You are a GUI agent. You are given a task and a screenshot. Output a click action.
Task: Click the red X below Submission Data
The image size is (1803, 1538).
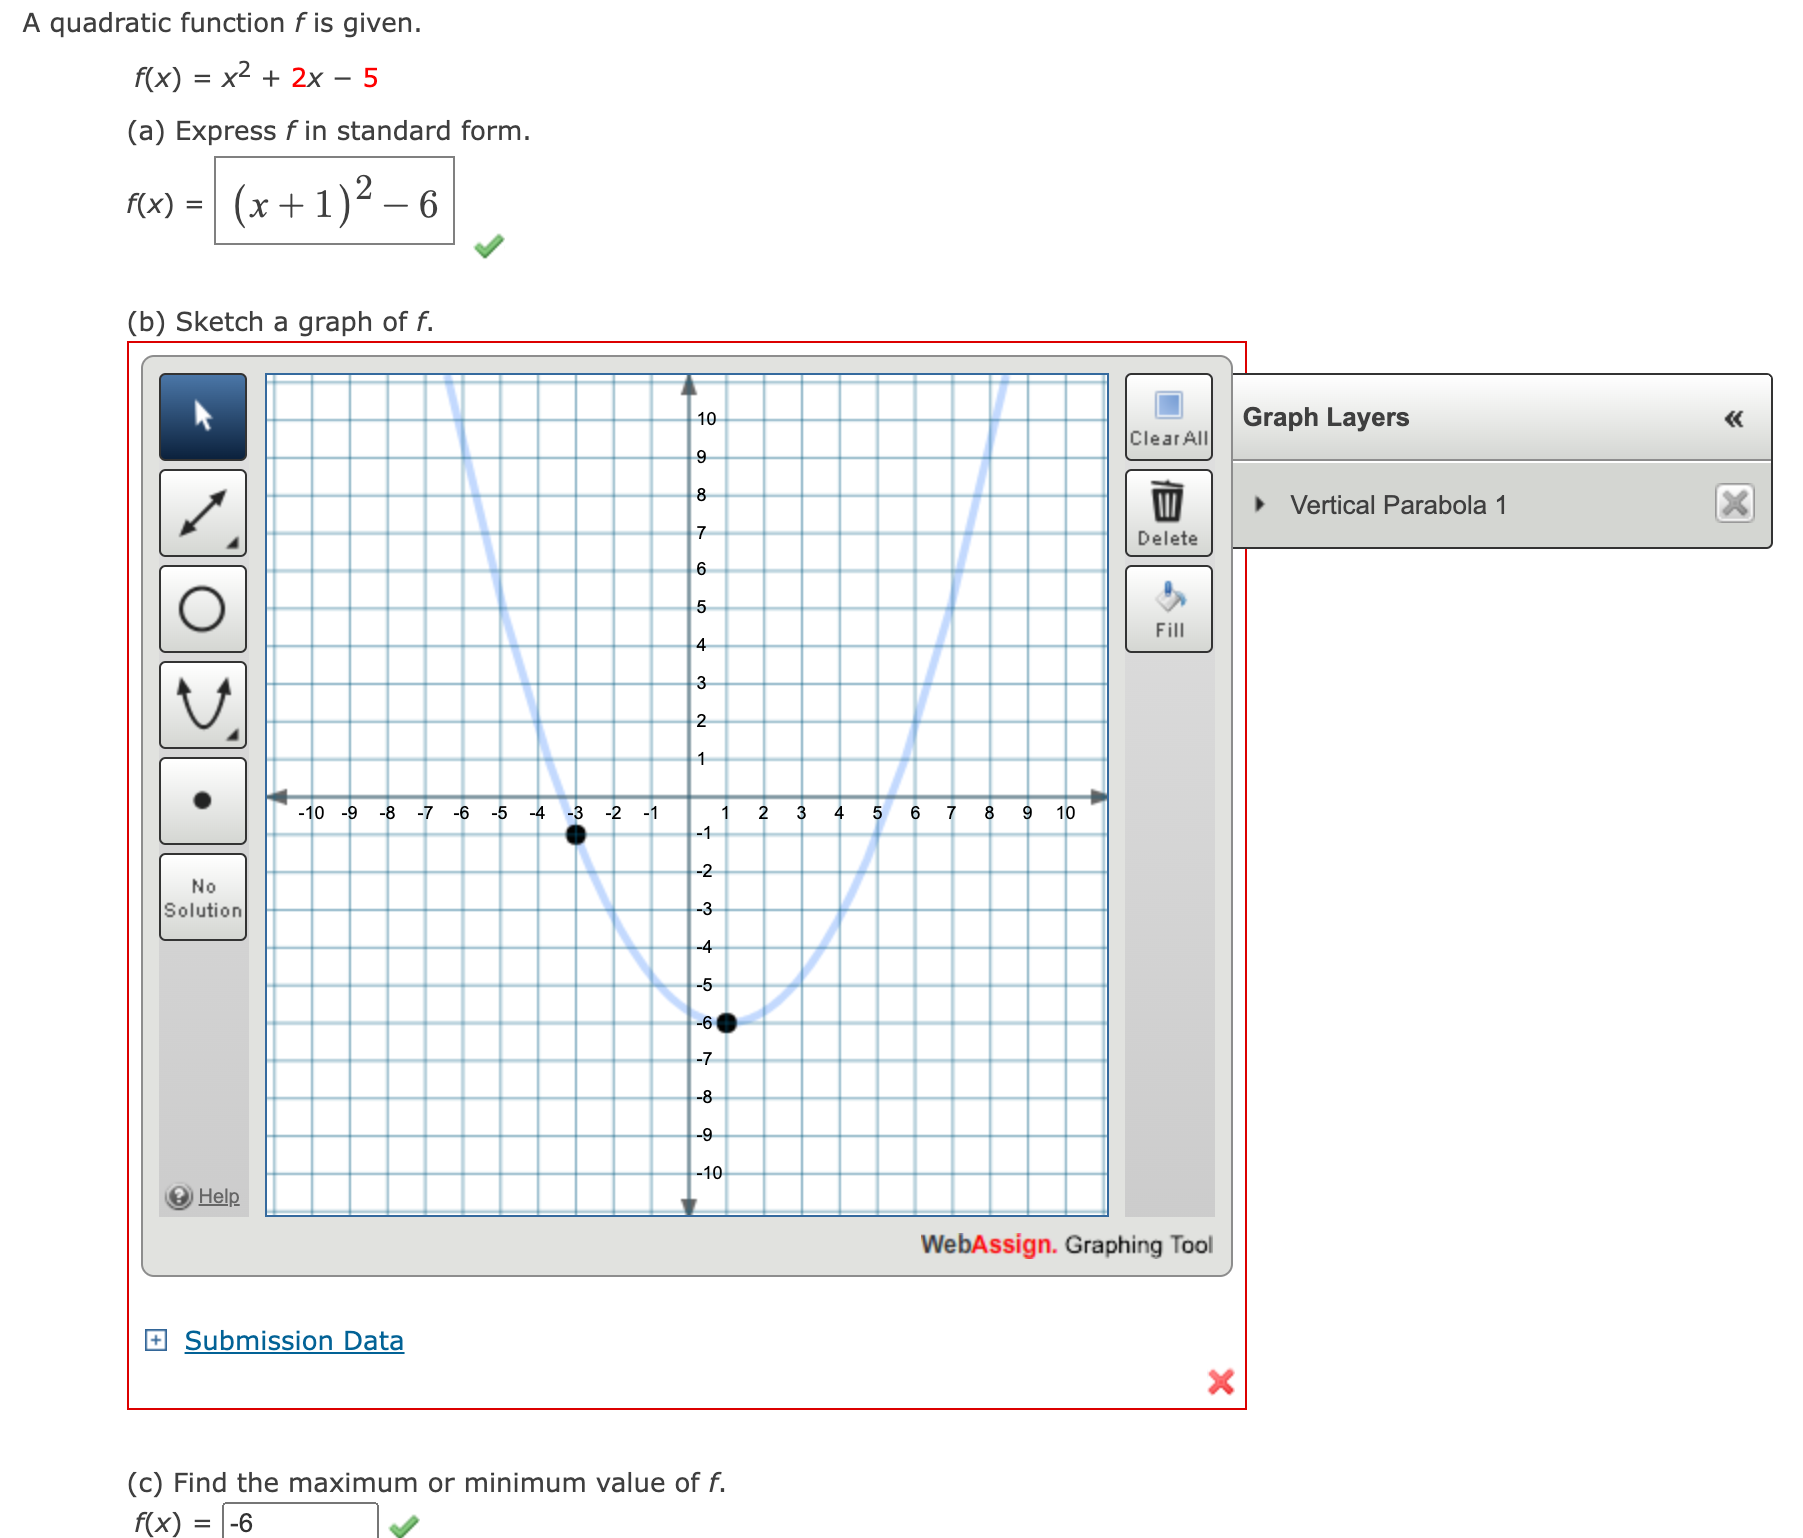click(x=1220, y=1384)
